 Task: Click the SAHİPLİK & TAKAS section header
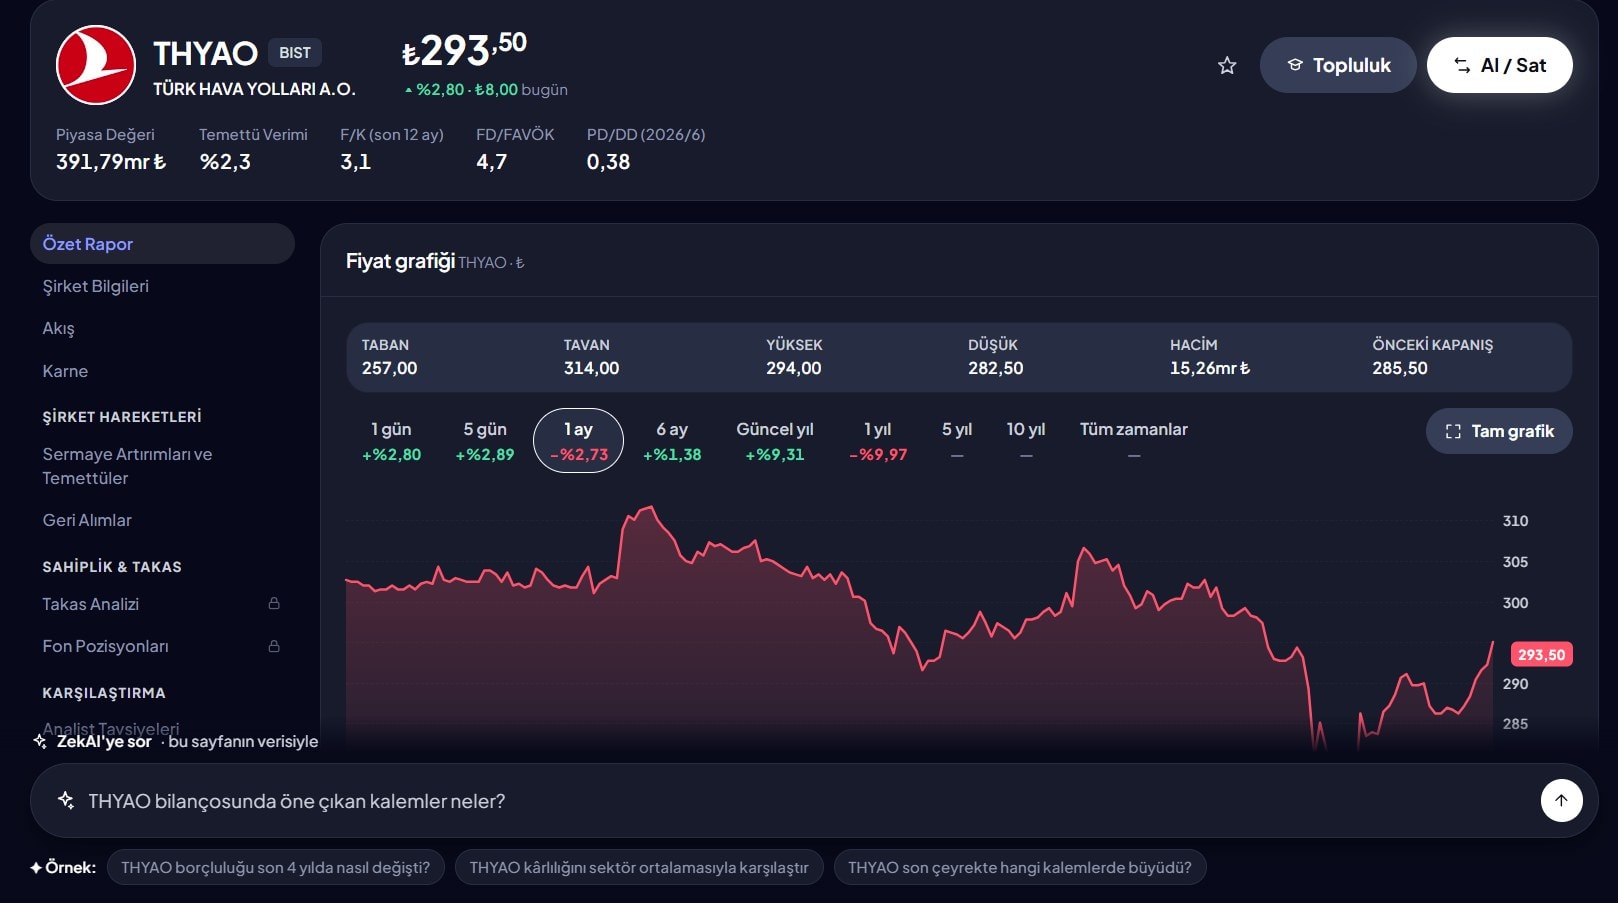click(112, 567)
